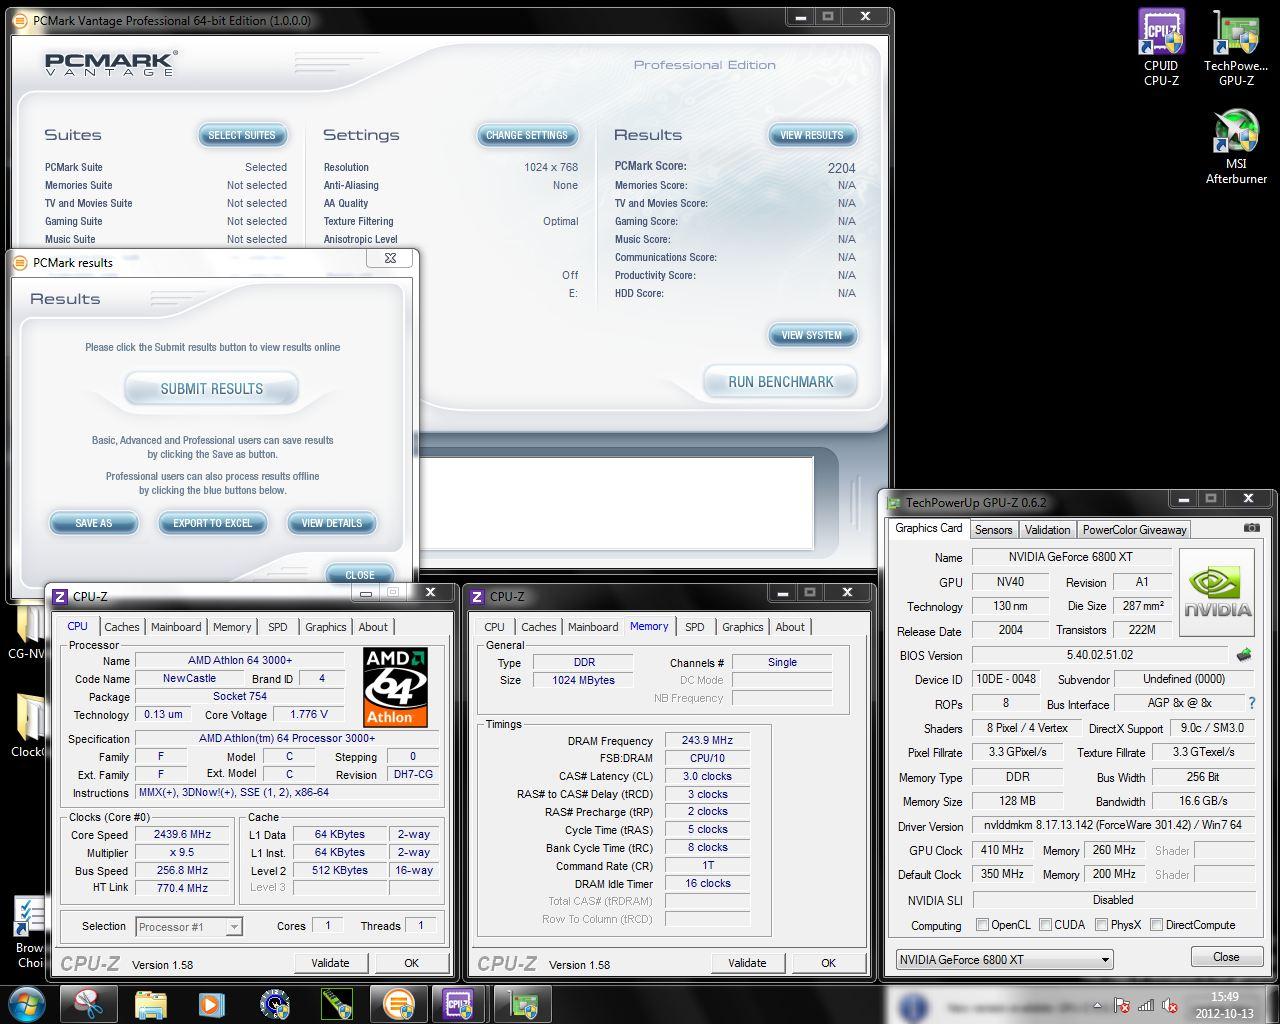Click the Core Speed value 2439.6 MHz
This screenshot has height=1024, width=1280.
[182, 834]
